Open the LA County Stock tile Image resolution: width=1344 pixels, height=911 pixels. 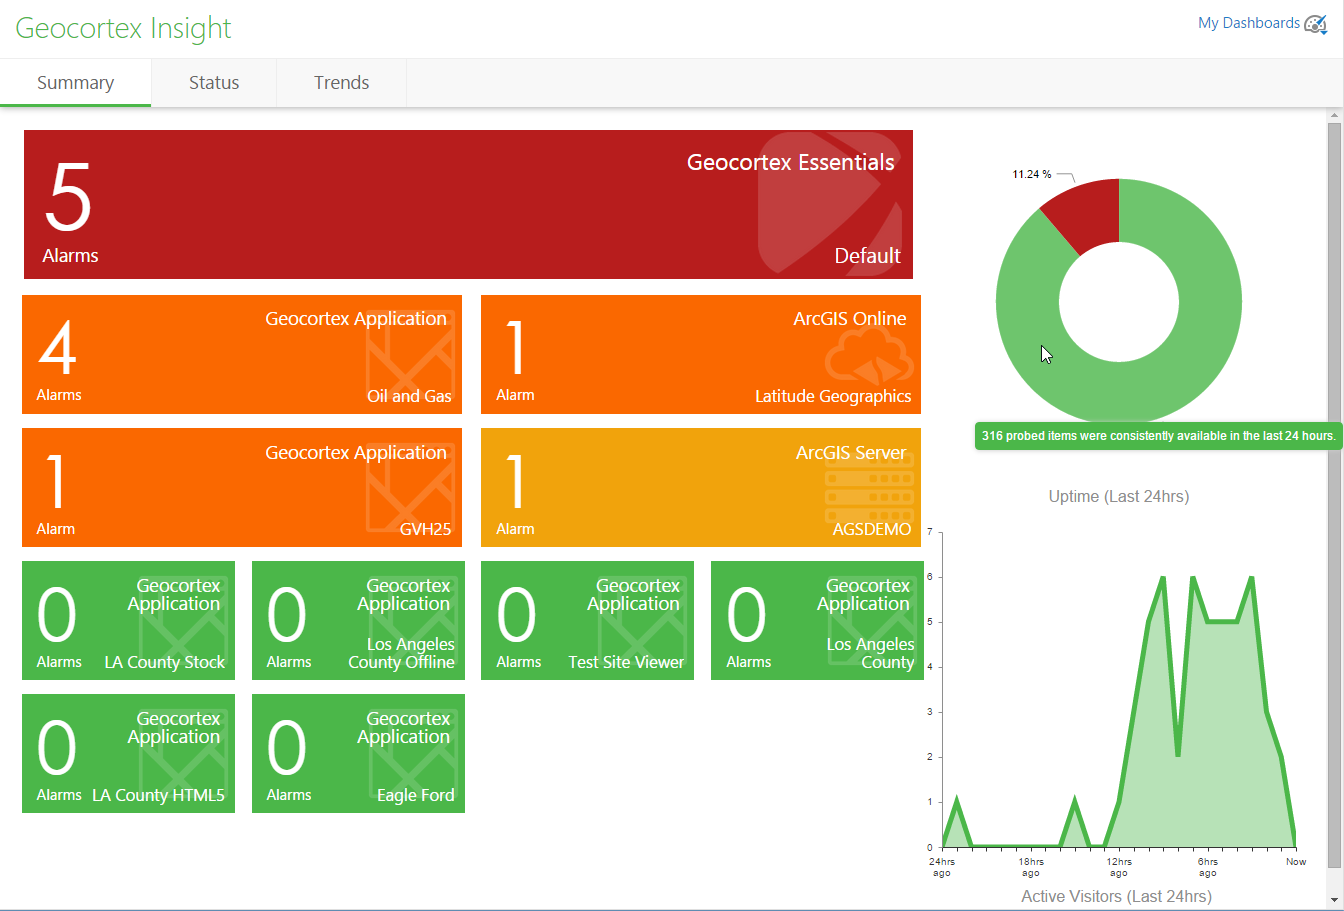[x=128, y=620]
